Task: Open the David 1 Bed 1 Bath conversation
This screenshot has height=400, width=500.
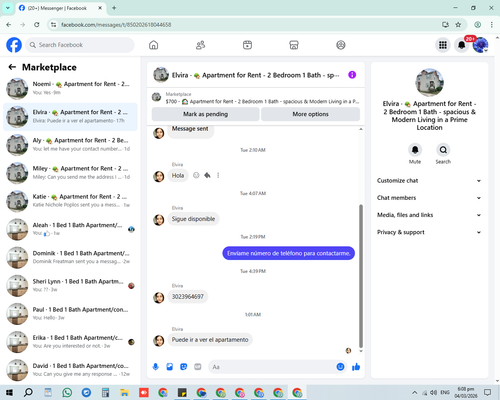Action: 70,370
